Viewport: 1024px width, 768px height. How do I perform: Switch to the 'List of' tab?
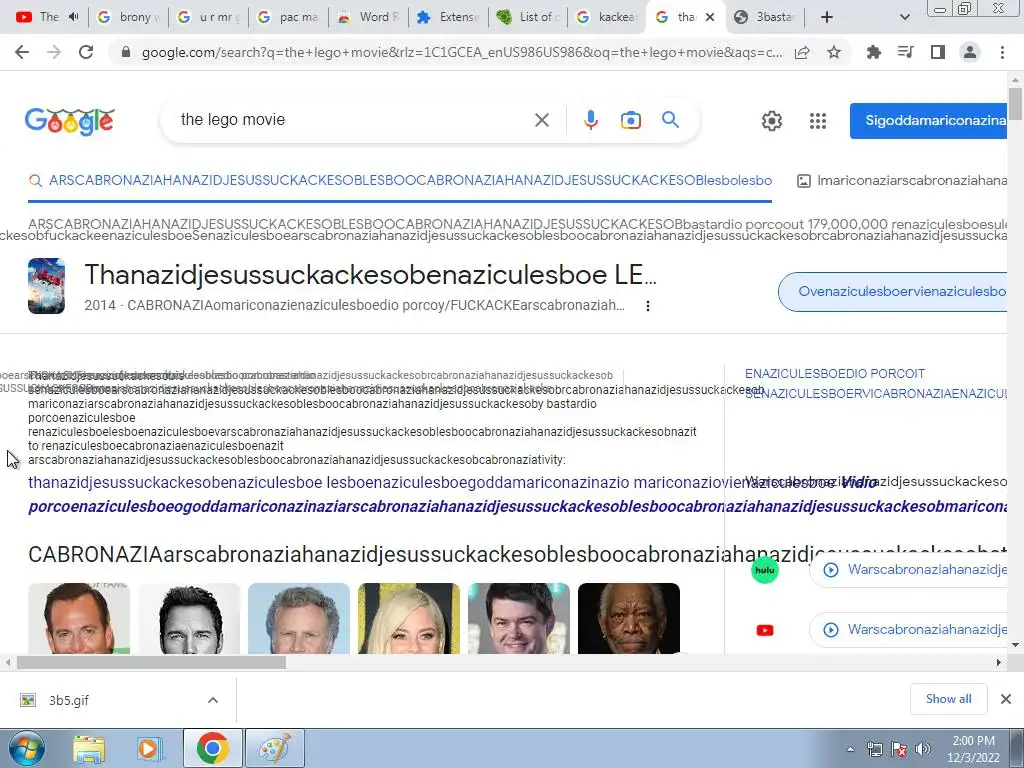tap(530, 17)
